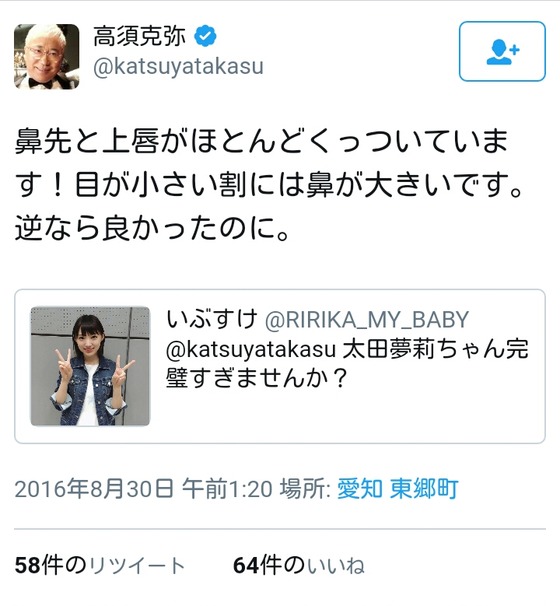560x606 pixels.
Task: Open the @RIRIKA_MY_BABY handle
Action: [366, 320]
